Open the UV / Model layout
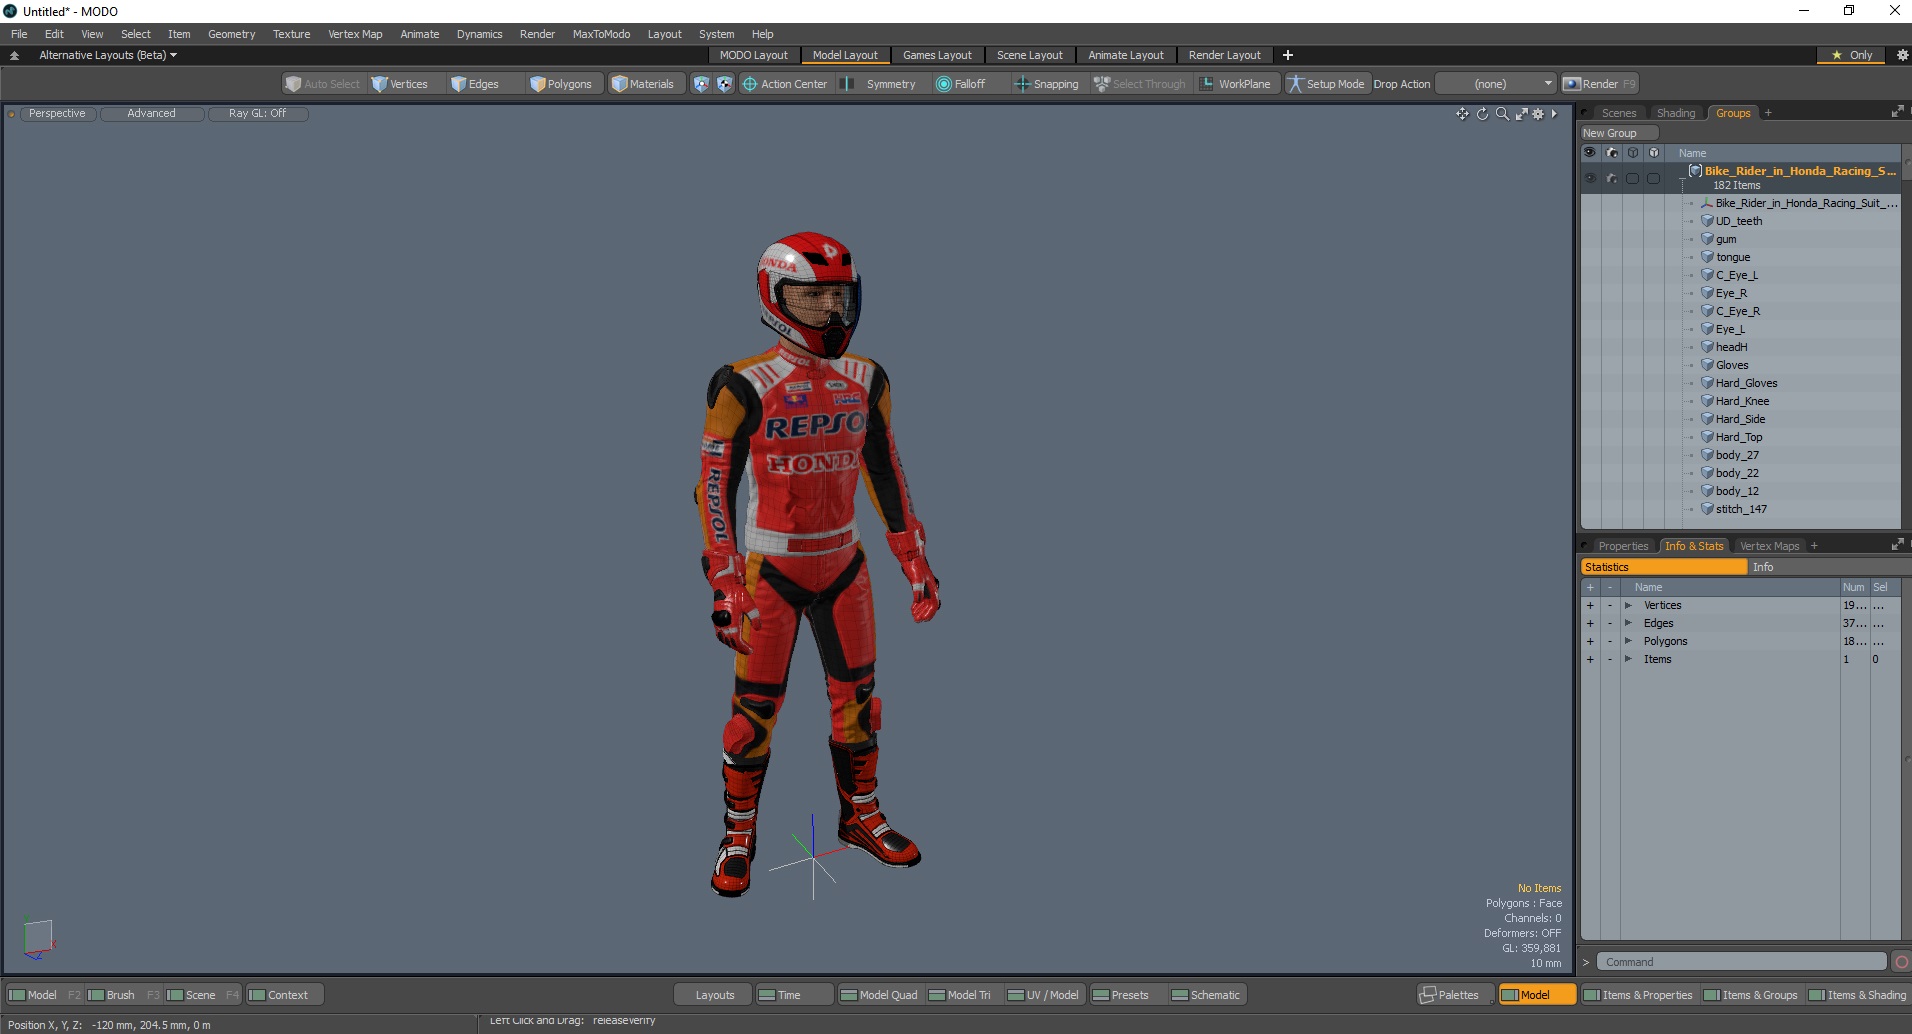This screenshot has height=1034, width=1912. [1043, 995]
